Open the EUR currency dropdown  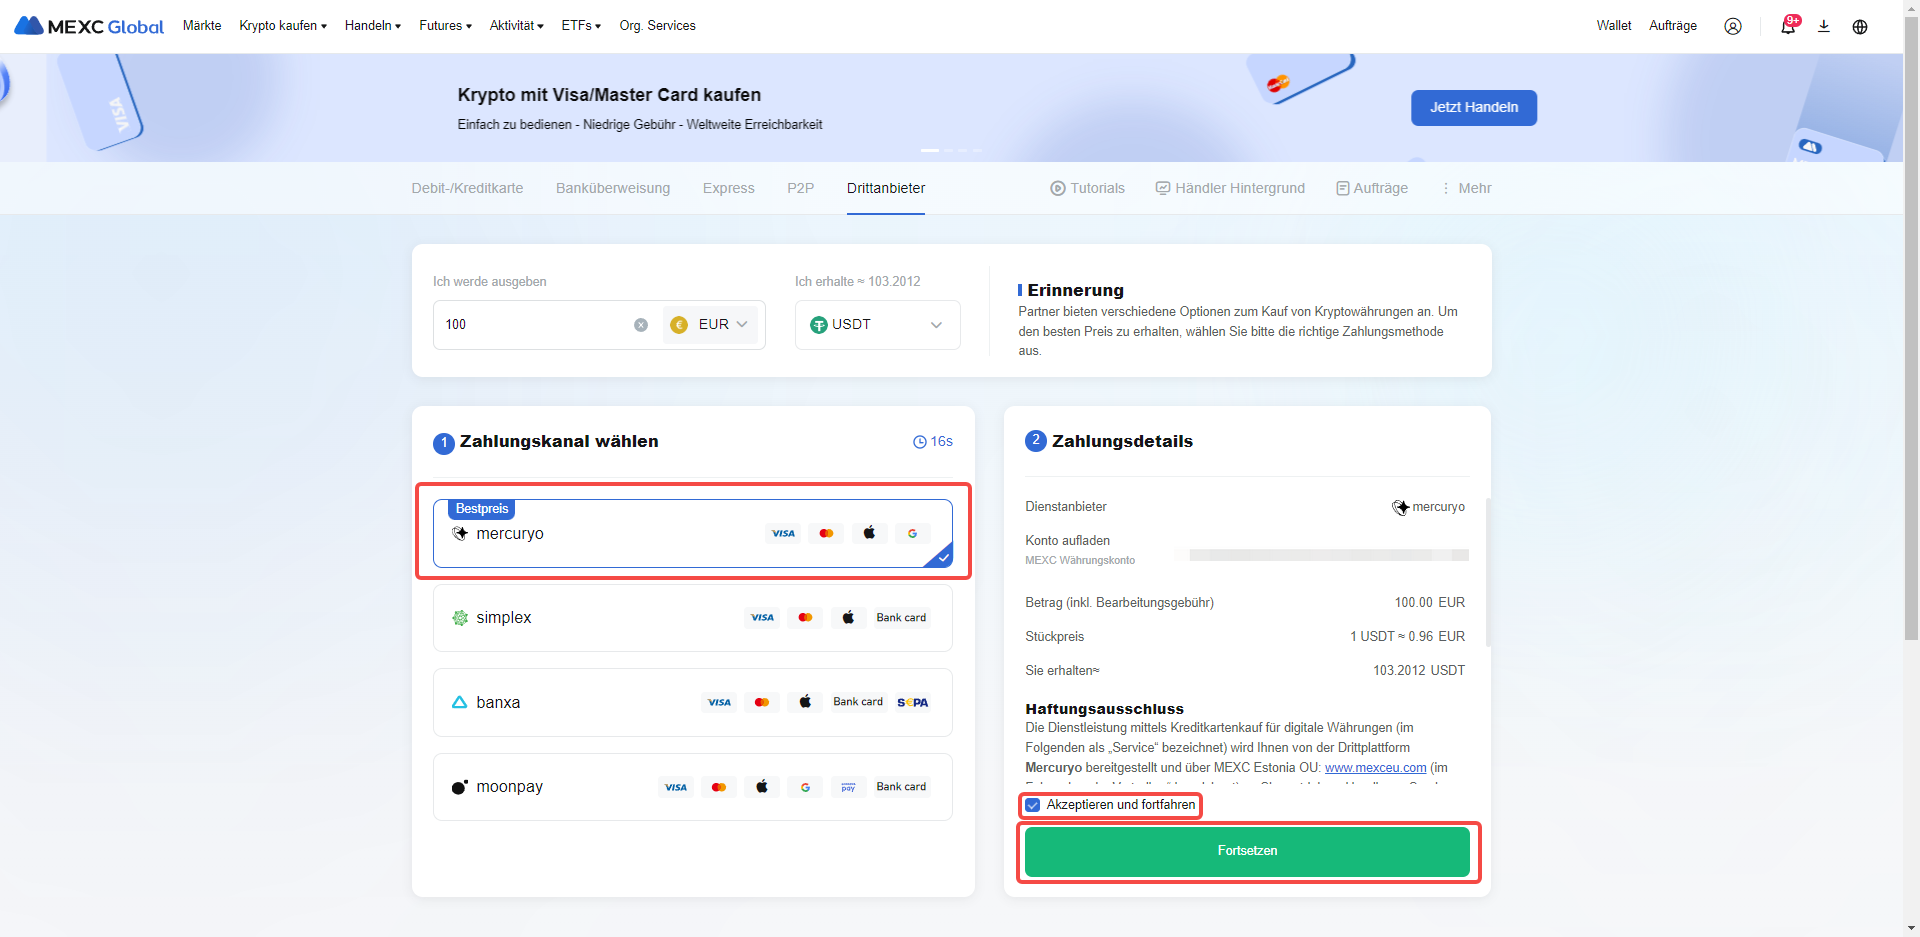711,325
